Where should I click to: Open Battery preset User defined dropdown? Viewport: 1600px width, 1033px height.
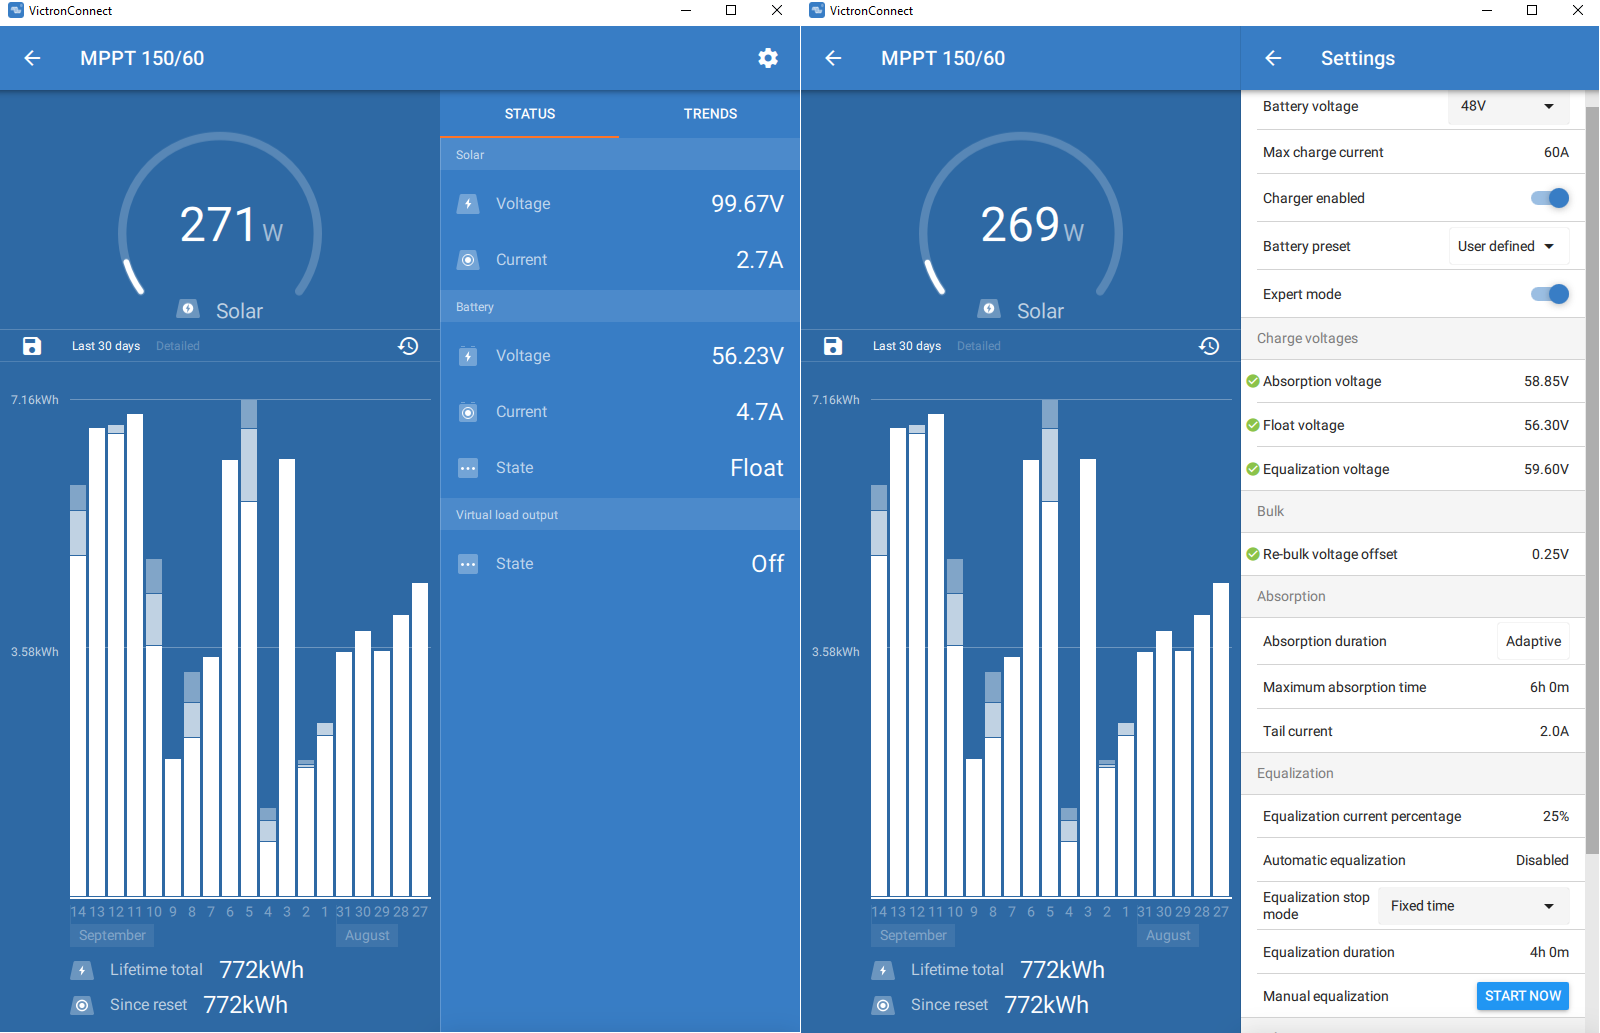1508,246
